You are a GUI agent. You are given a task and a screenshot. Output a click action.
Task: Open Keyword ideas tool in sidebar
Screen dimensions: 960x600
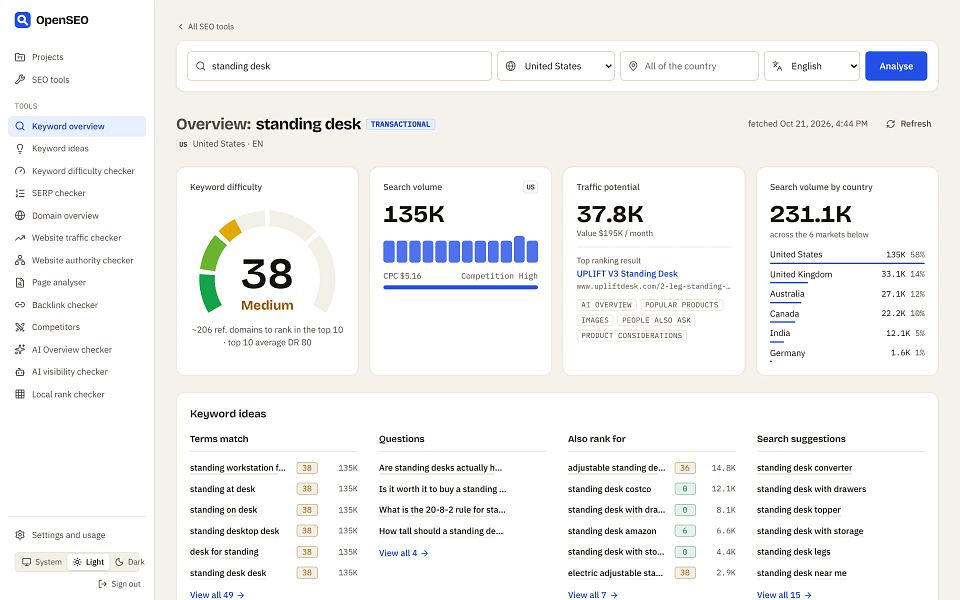pos(77,149)
